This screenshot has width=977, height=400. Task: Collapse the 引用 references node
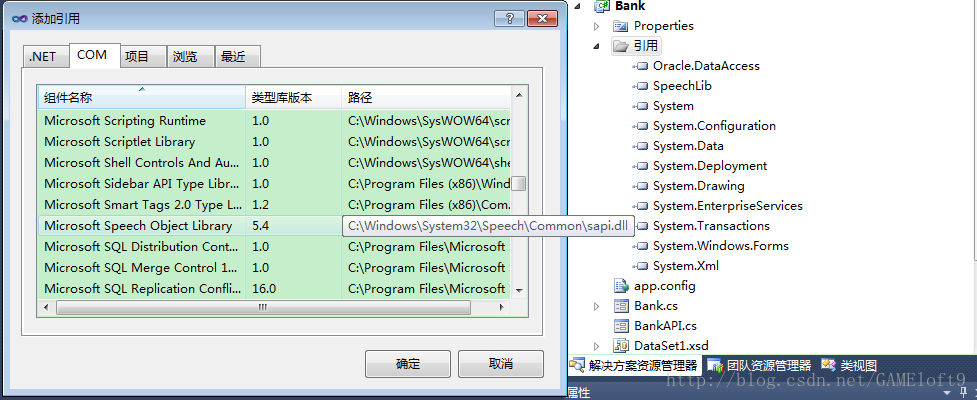coord(596,46)
